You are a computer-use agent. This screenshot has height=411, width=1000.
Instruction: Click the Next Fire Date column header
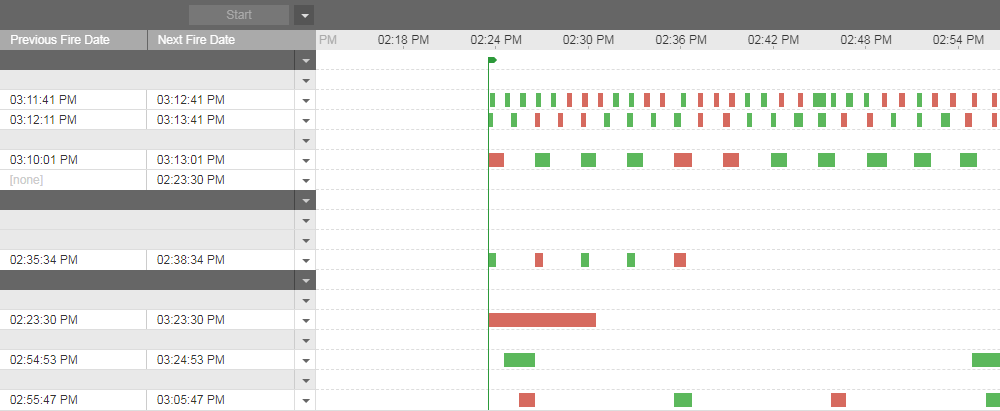point(196,40)
